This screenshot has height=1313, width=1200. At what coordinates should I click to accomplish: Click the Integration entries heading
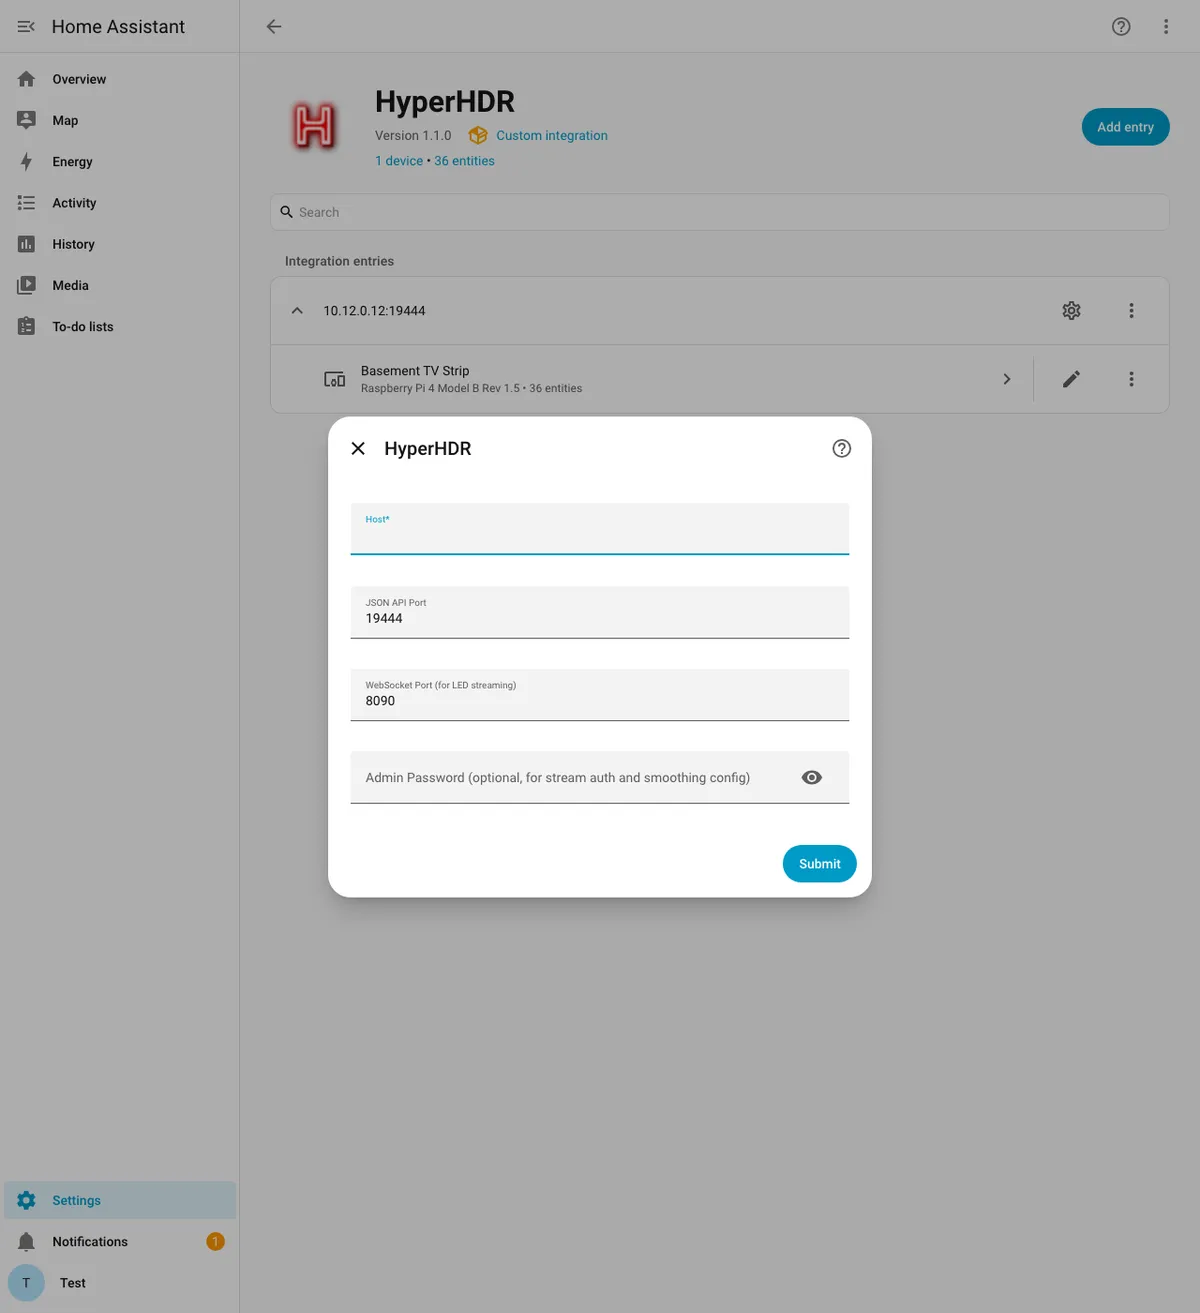[339, 261]
